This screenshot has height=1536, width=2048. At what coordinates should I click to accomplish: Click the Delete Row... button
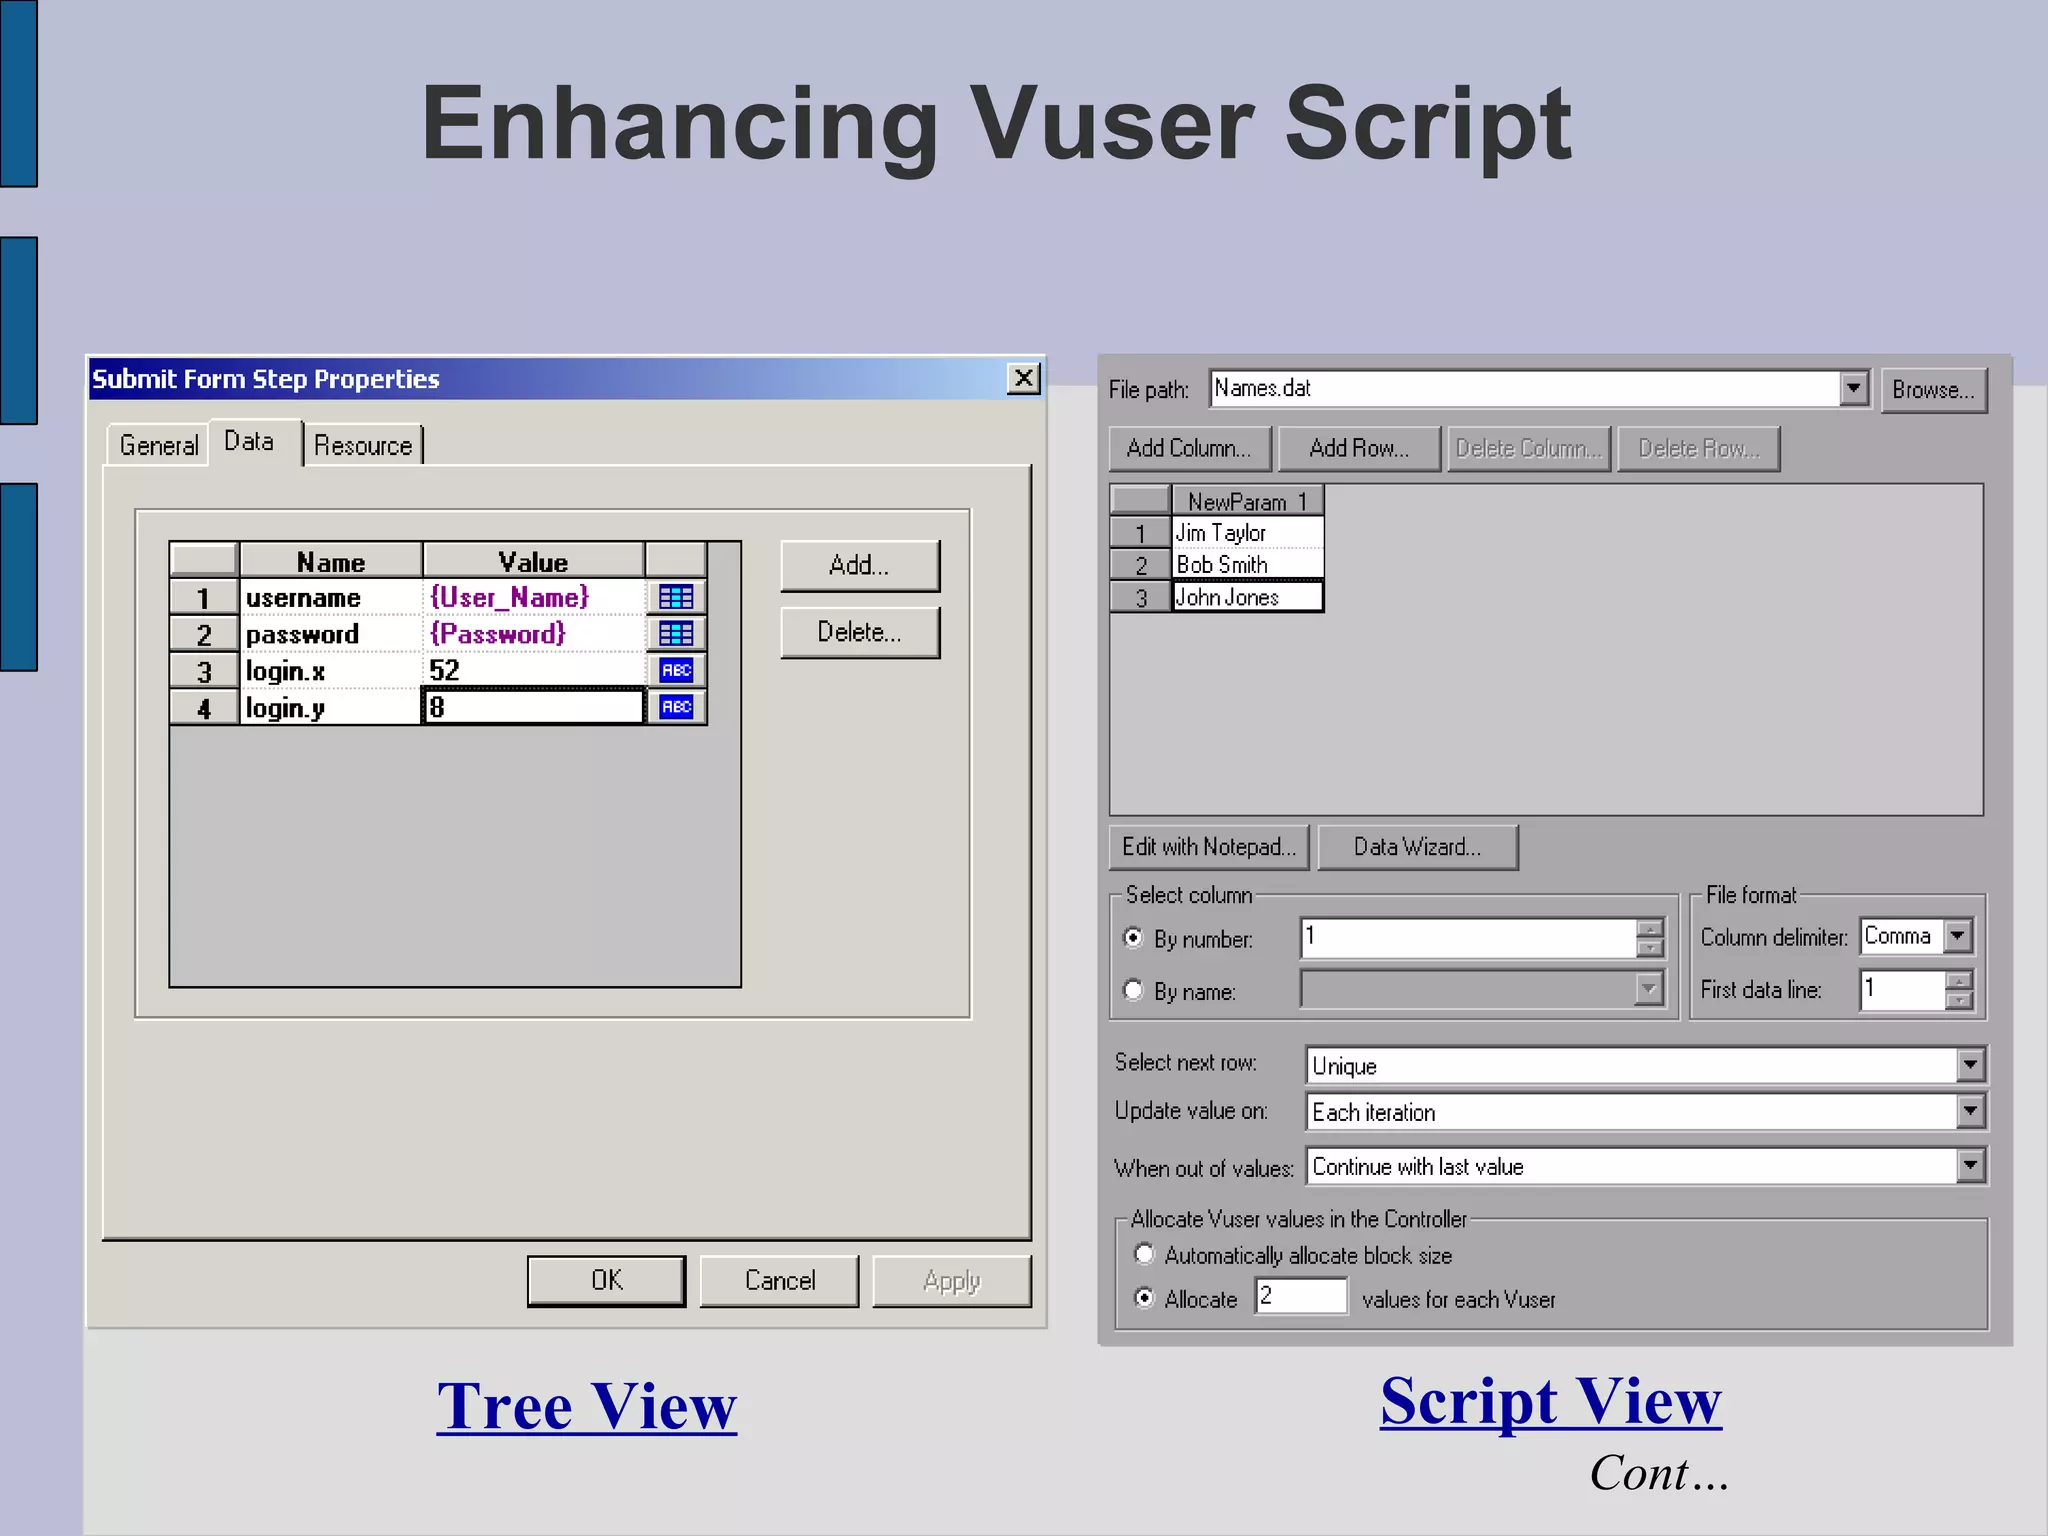(x=1698, y=449)
